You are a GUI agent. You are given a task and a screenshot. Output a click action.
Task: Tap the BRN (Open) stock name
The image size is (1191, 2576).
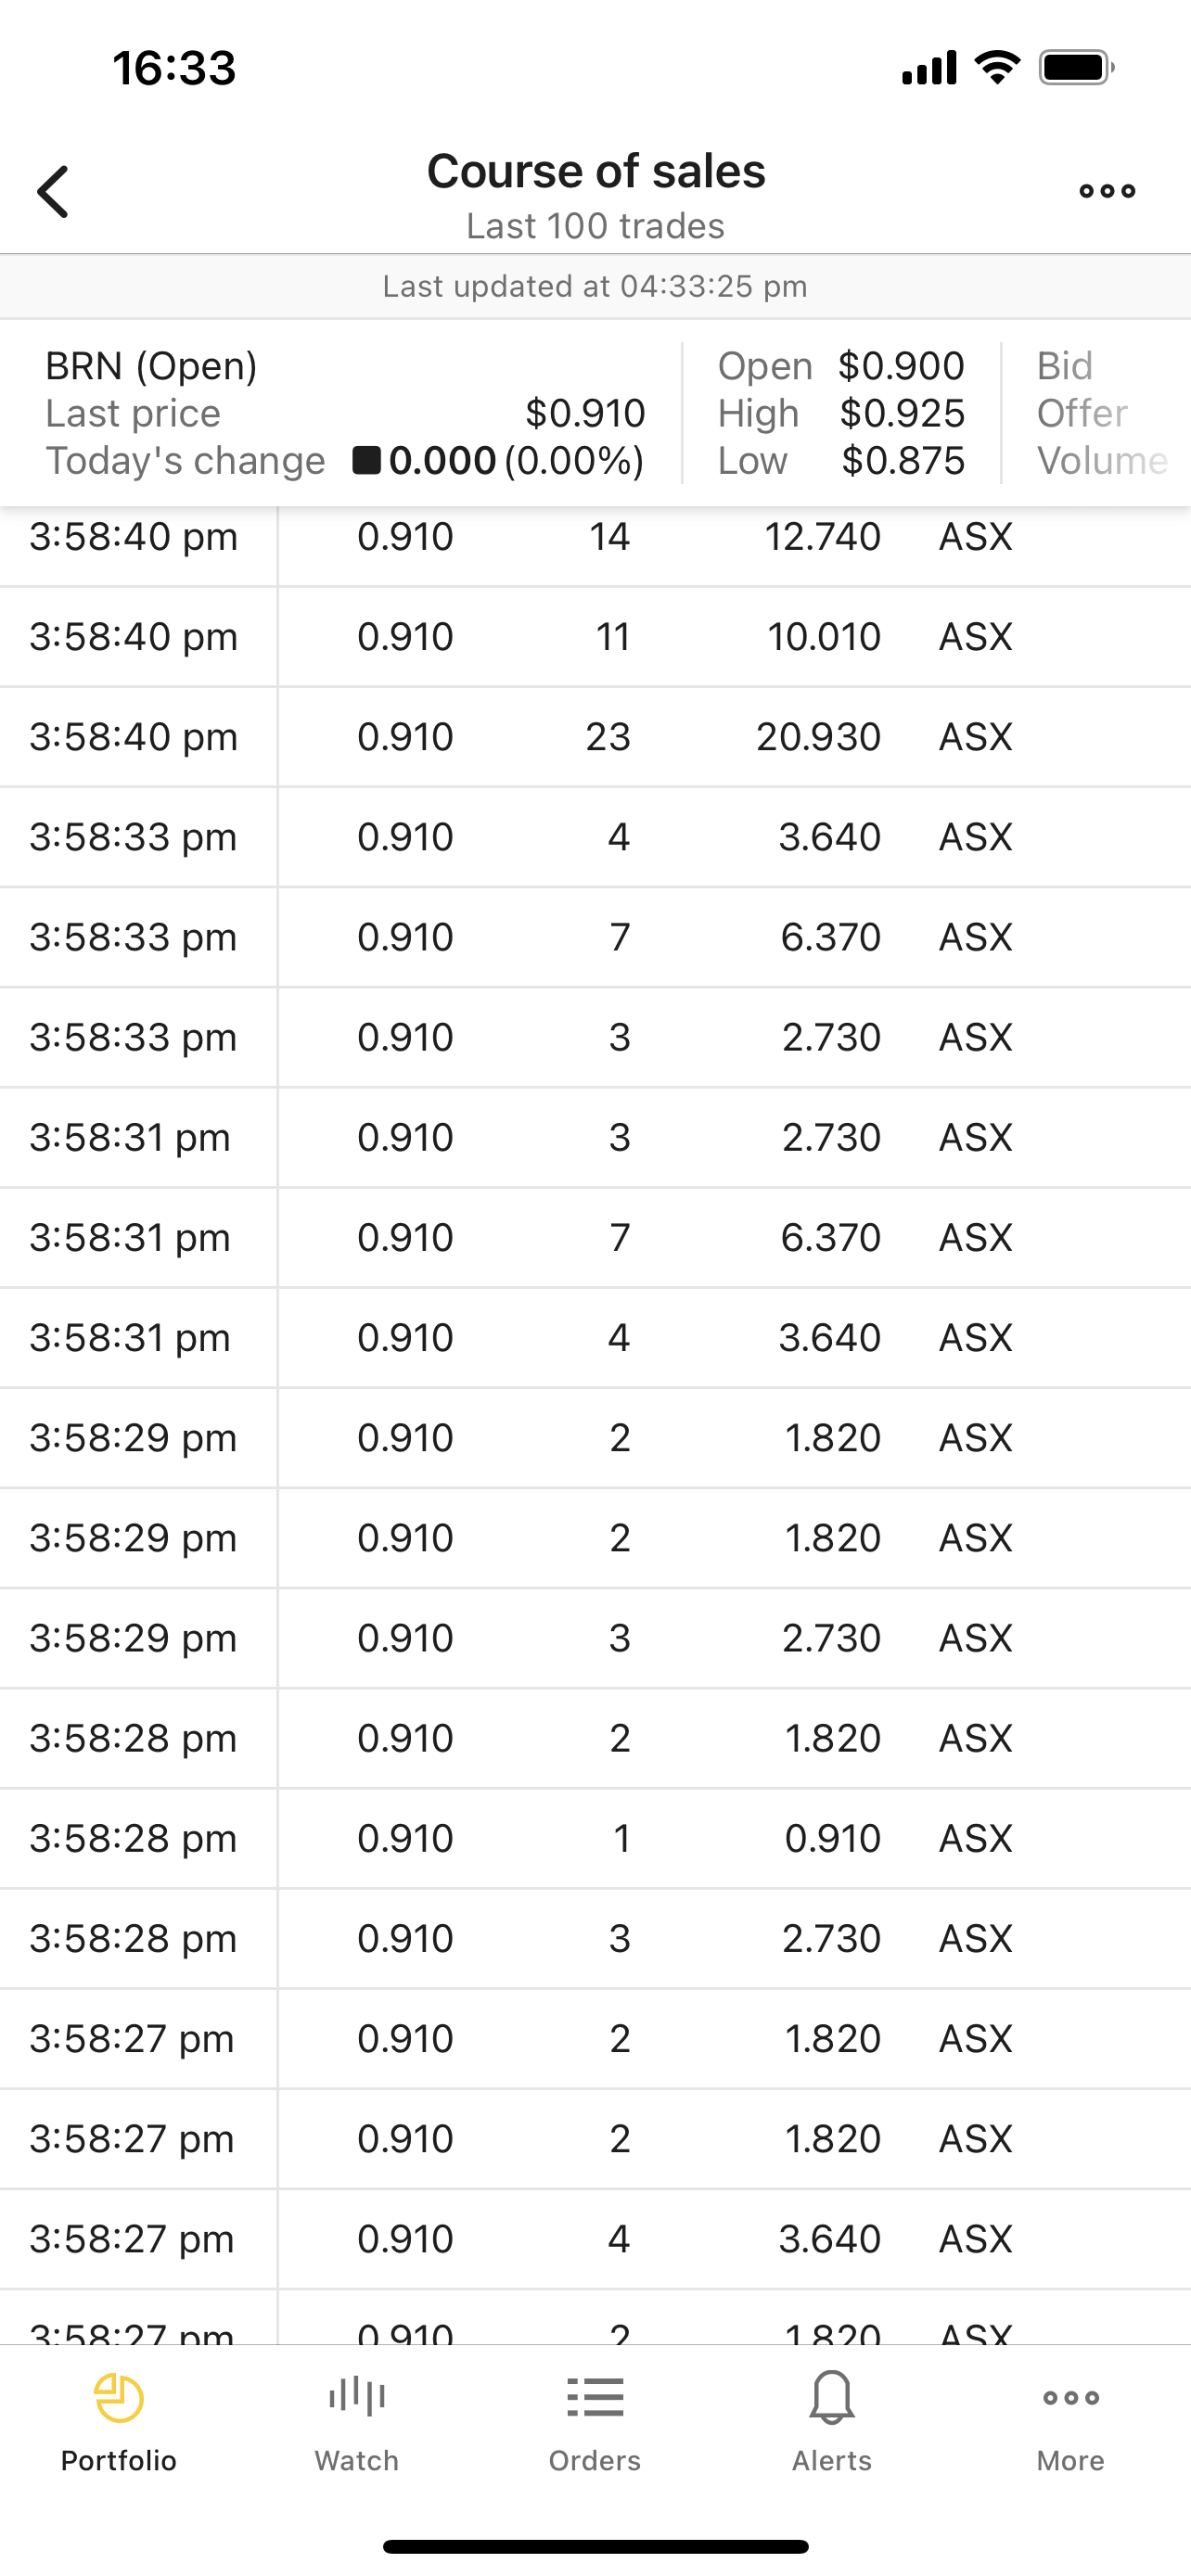pos(151,366)
